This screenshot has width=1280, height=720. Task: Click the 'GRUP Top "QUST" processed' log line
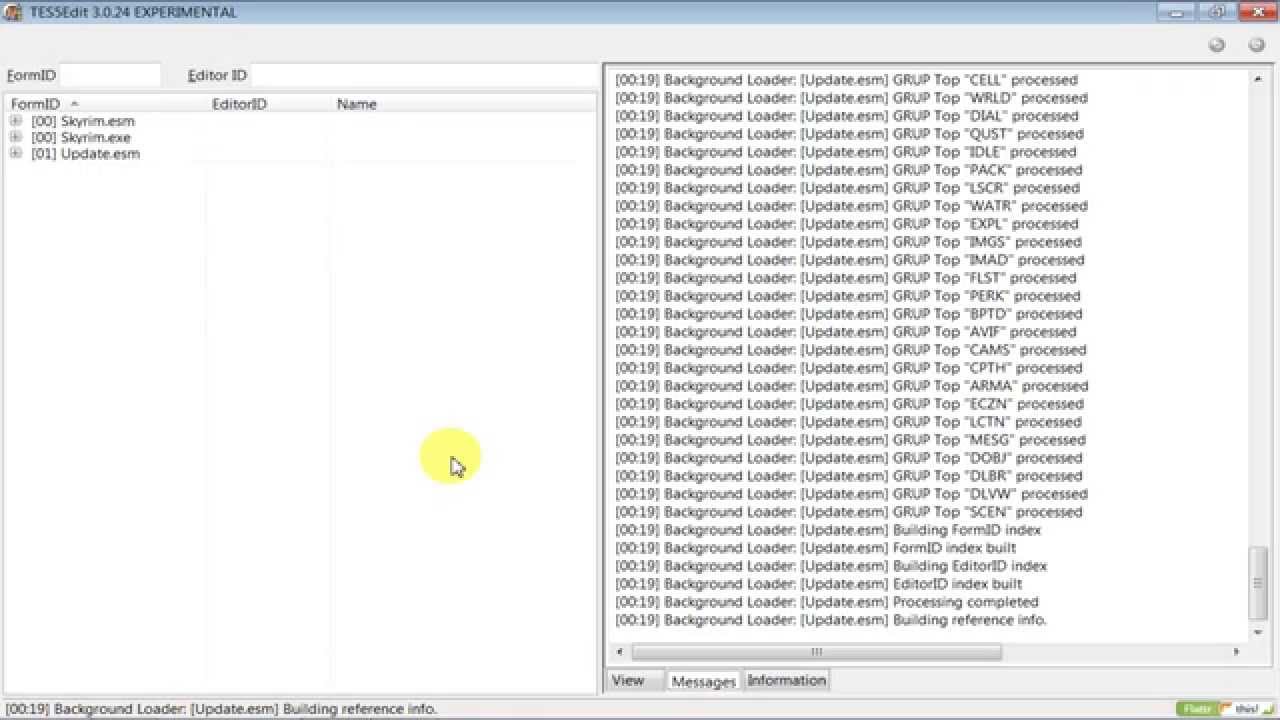849,134
